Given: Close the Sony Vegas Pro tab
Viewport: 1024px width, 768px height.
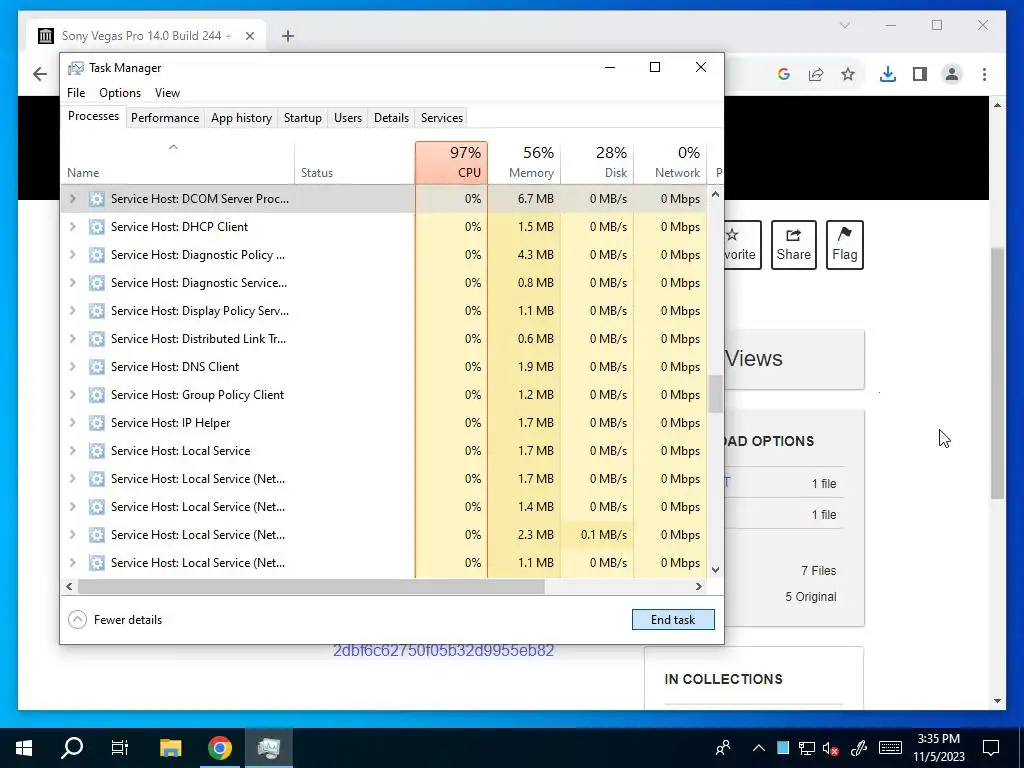Looking at the screenshot, I should pyautogui.click(x=249, y=36).
